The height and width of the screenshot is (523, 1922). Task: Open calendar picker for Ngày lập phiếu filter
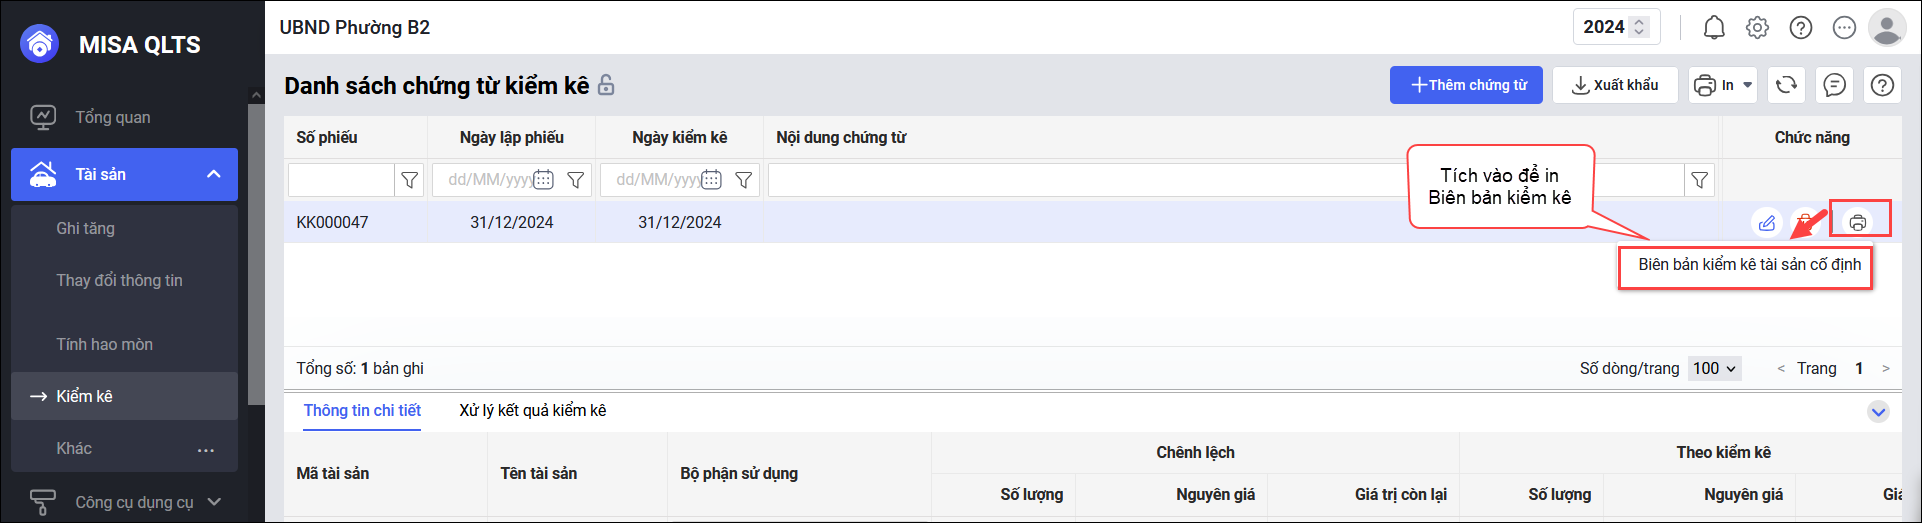click(543, 180)
